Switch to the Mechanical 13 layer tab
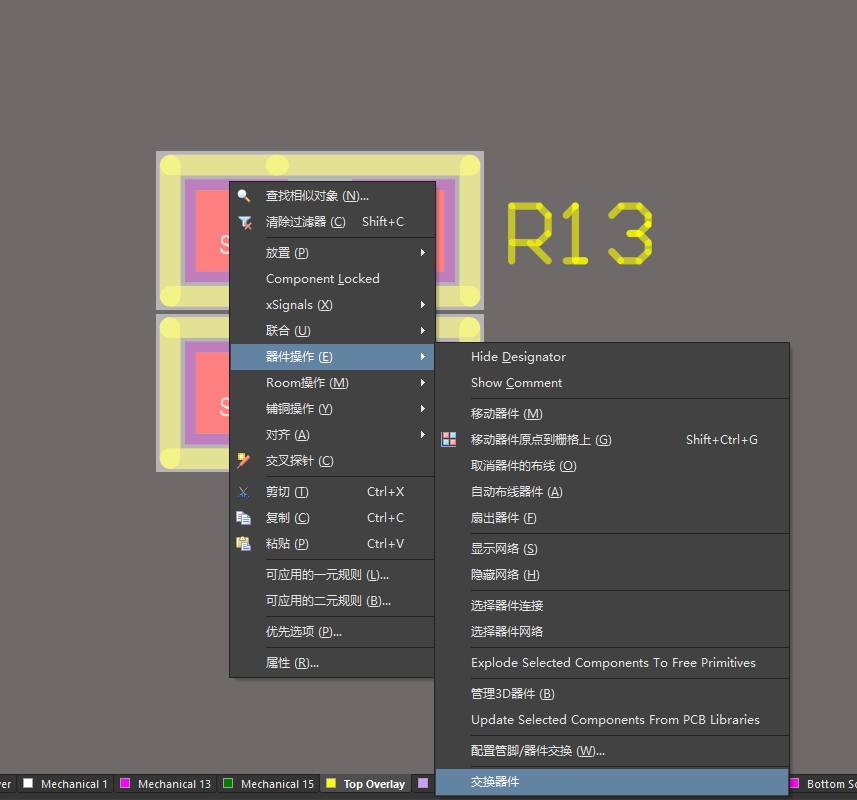 pos(174,784)
